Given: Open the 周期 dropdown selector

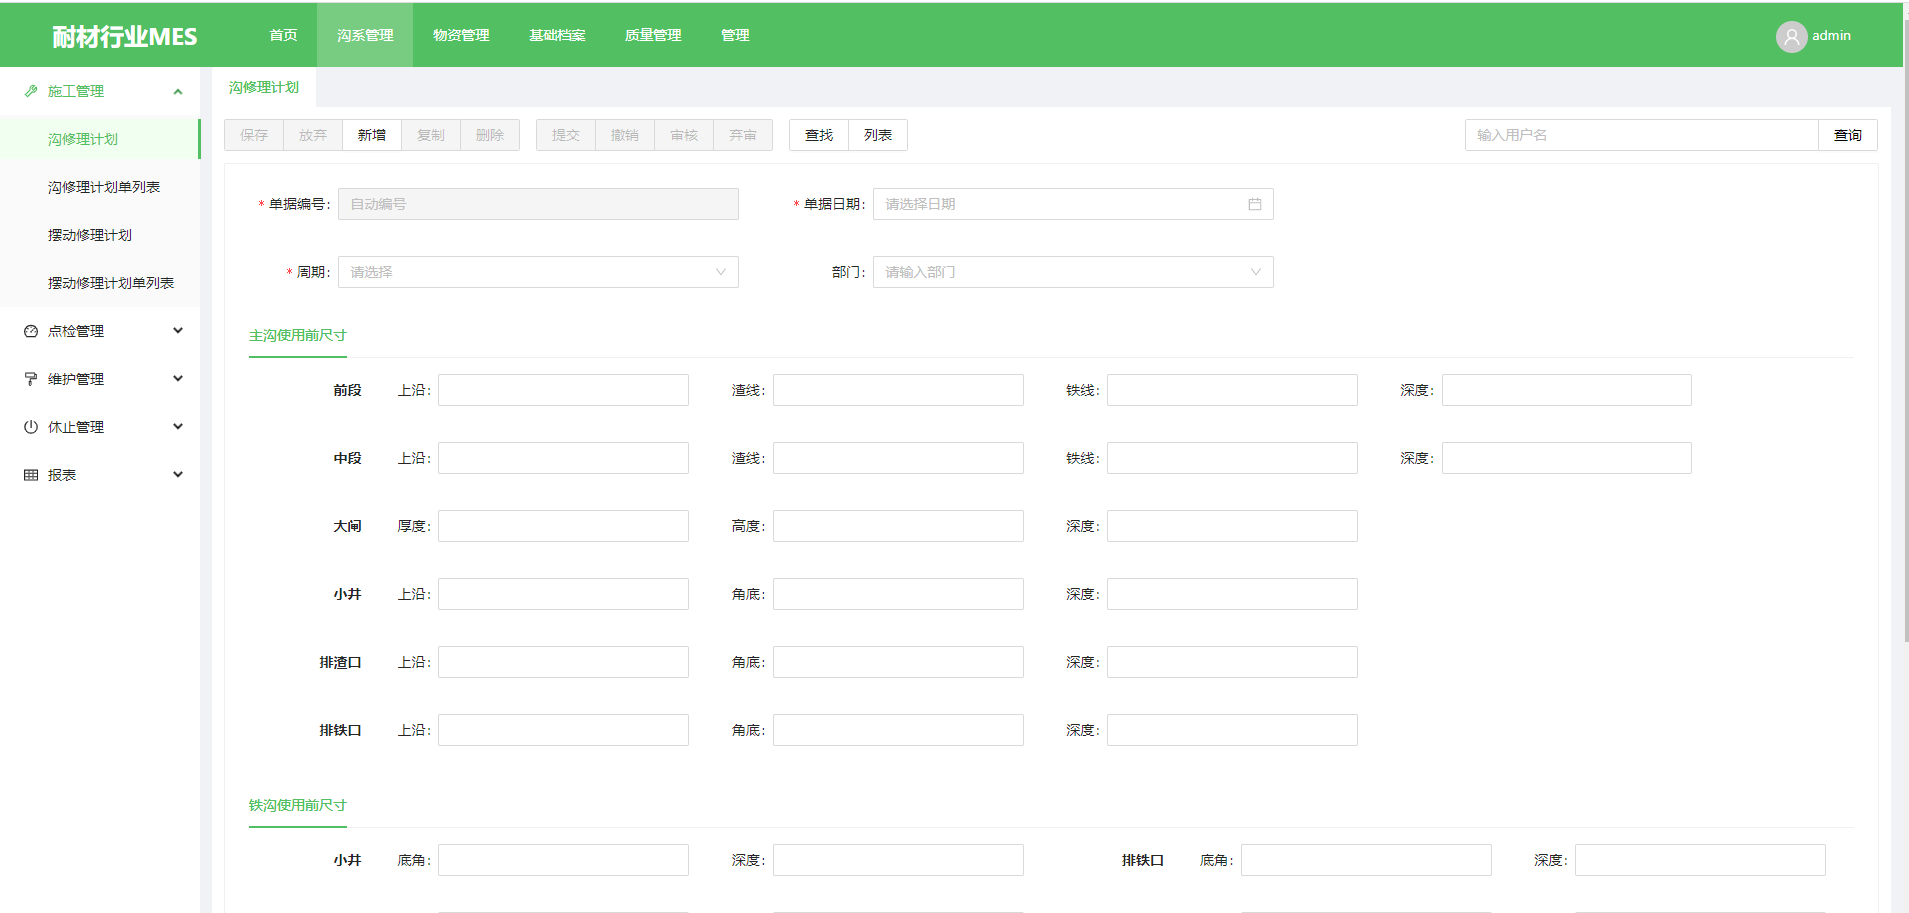Looking at the screenshot, I should coord(538,272).
